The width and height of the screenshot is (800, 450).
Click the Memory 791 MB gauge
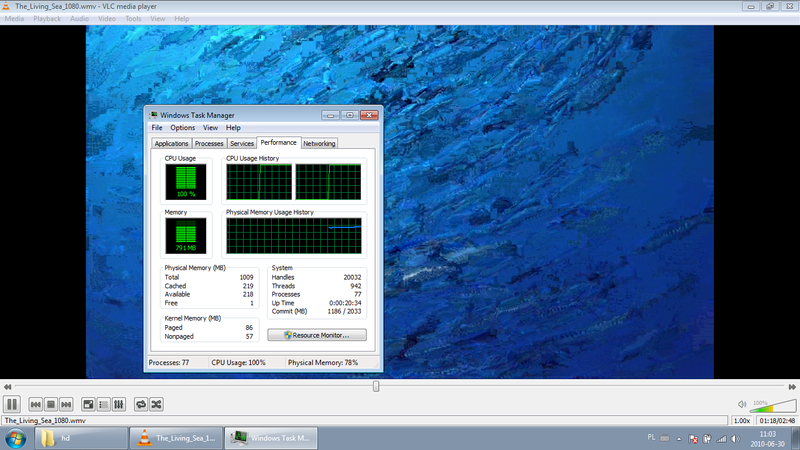tap(186, 236)
